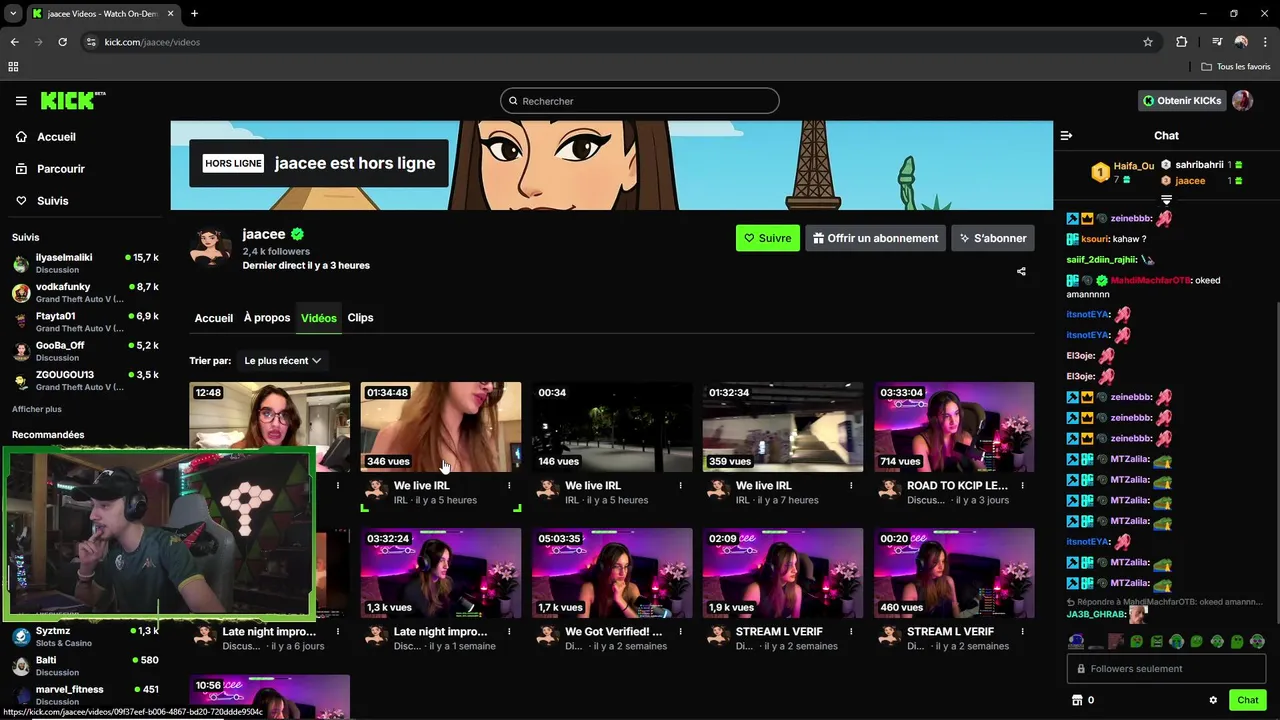This screenshot has height=720, width=1280.
Task: Click sahribahrii in the gift leaderboard
Action: 1199,165
